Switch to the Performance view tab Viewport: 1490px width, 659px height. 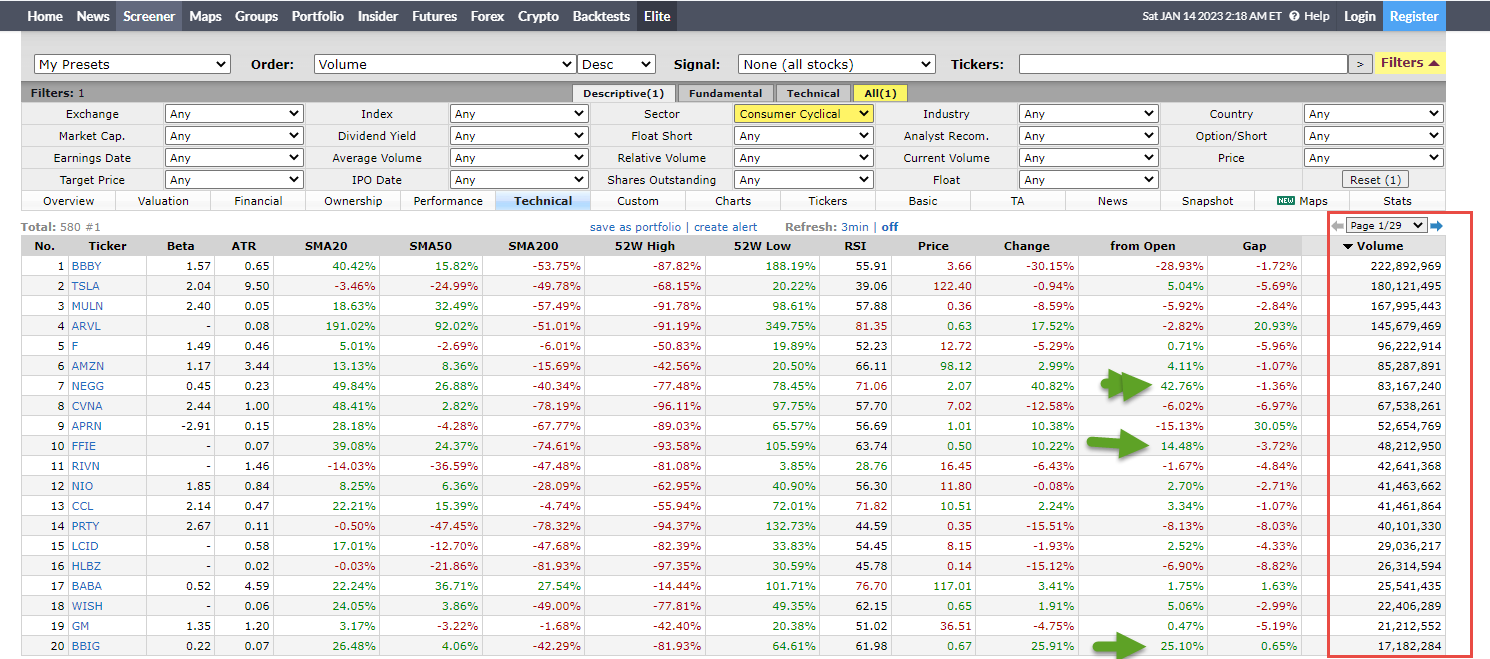click(448, 201)
